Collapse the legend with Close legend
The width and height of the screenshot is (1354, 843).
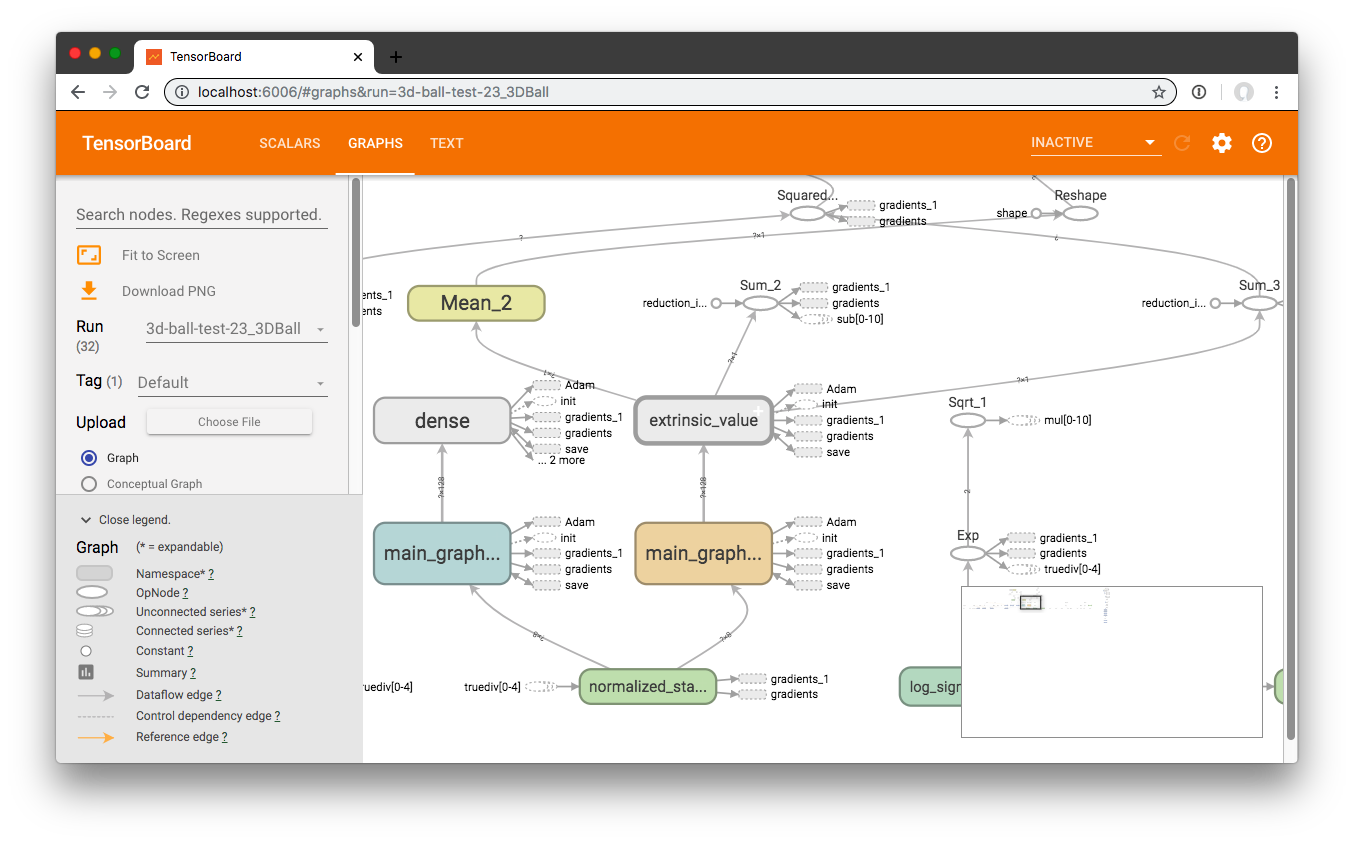(x=125, y=520)
